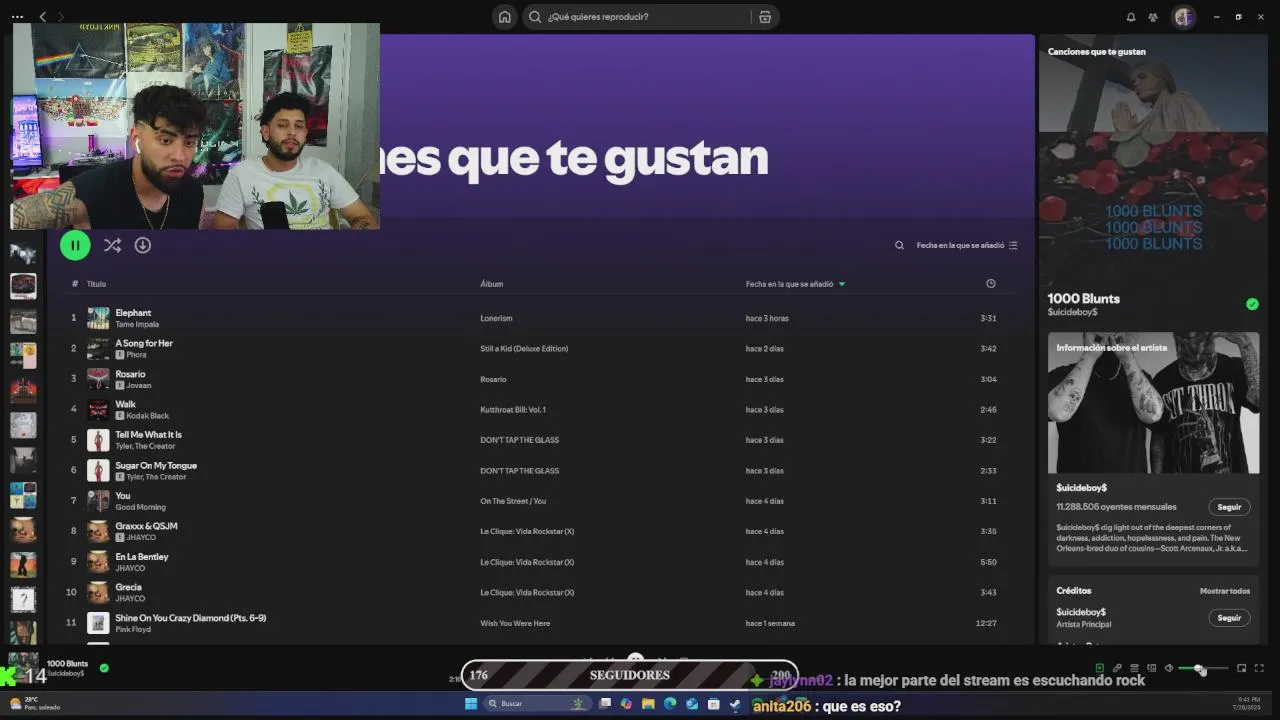Open connect to a device icon
The height and width of the screenshot is (720, 1280).
[x=1151, y=668]
